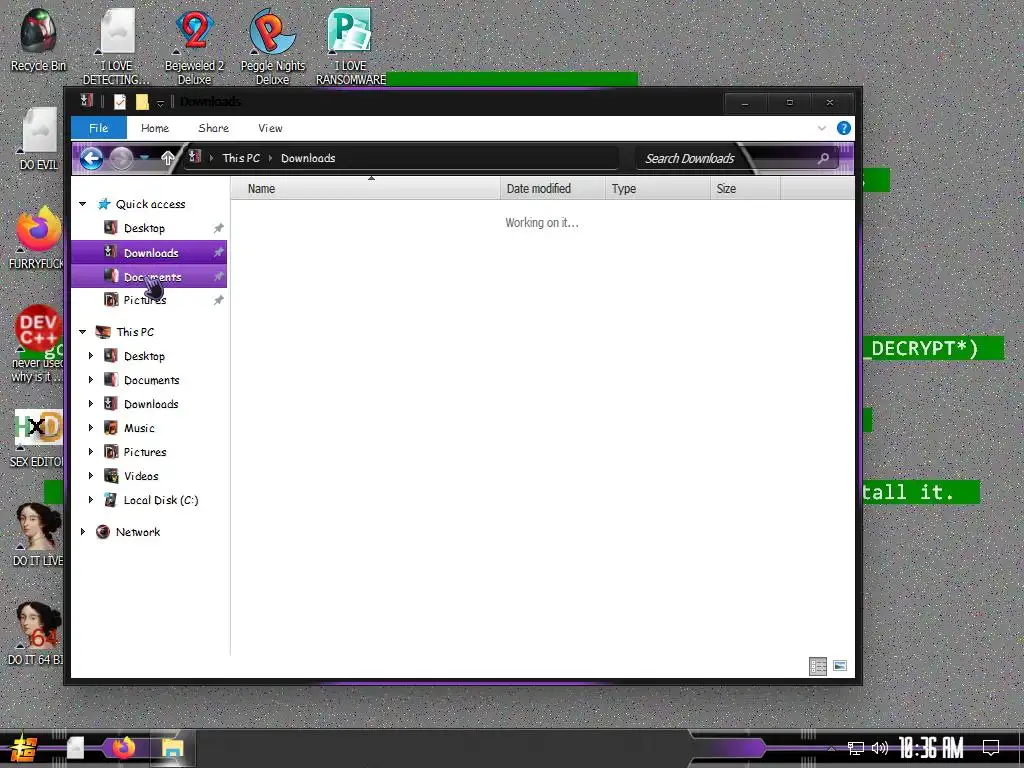Click File Explorer taskbar icon

(x=172, y=747)
